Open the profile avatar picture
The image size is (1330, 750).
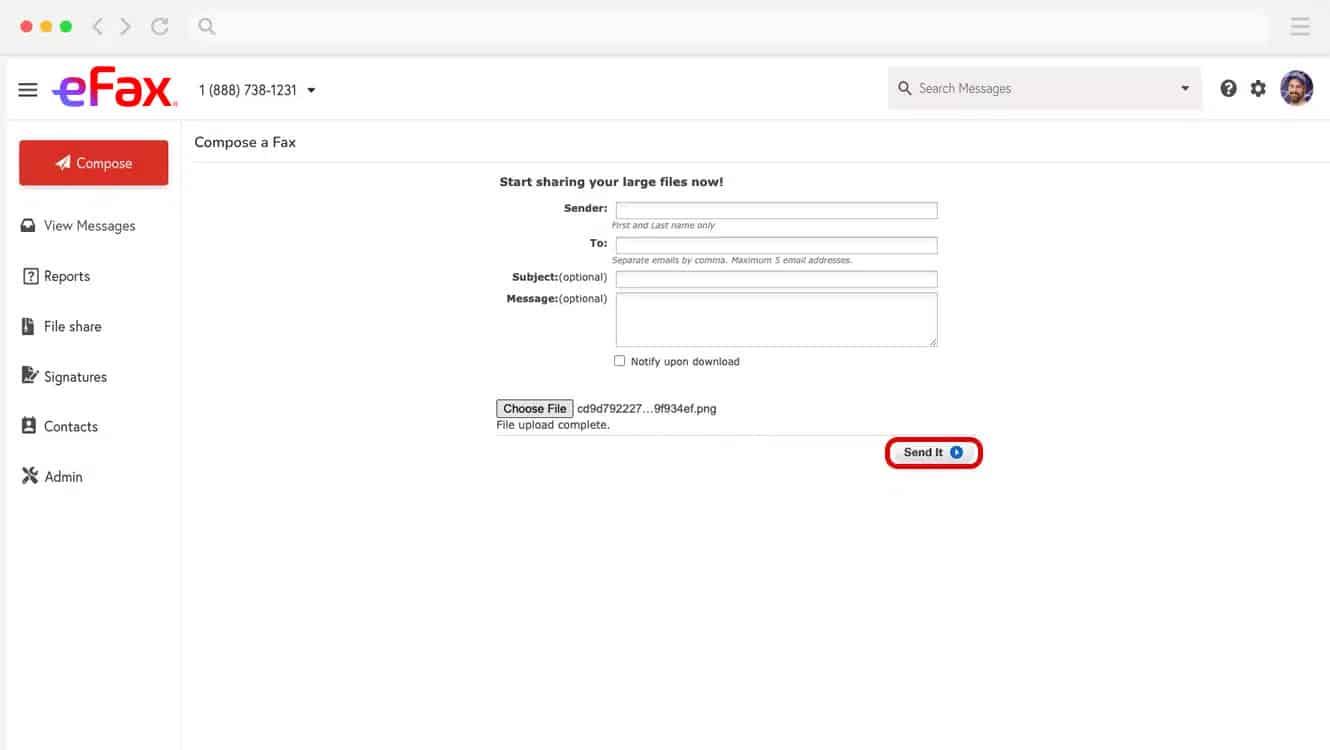(1296, 88)
